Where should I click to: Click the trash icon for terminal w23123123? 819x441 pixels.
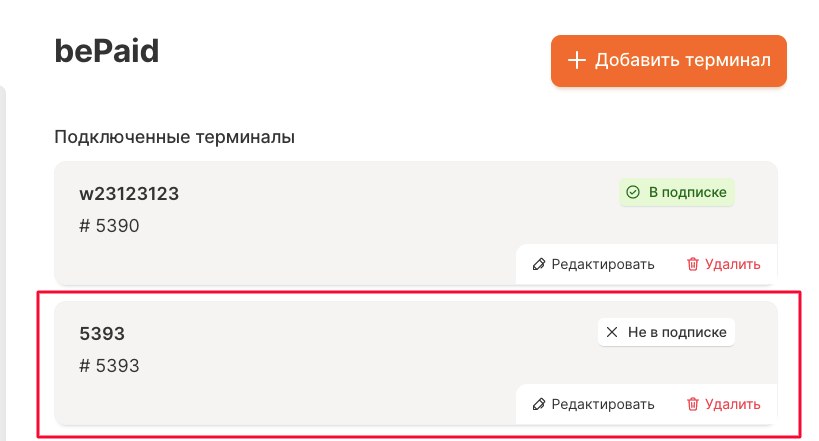pos(692,264)
